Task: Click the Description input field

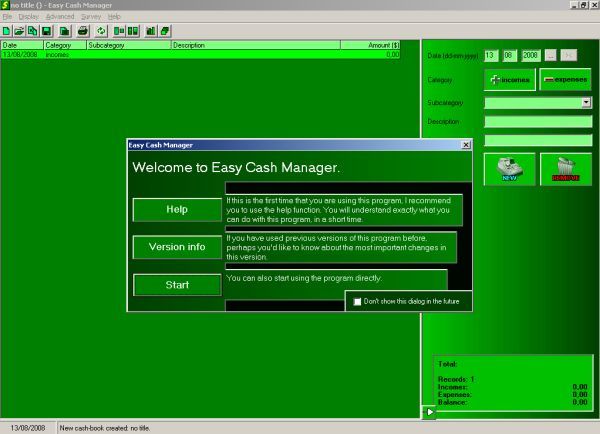Action: (538, 122)
